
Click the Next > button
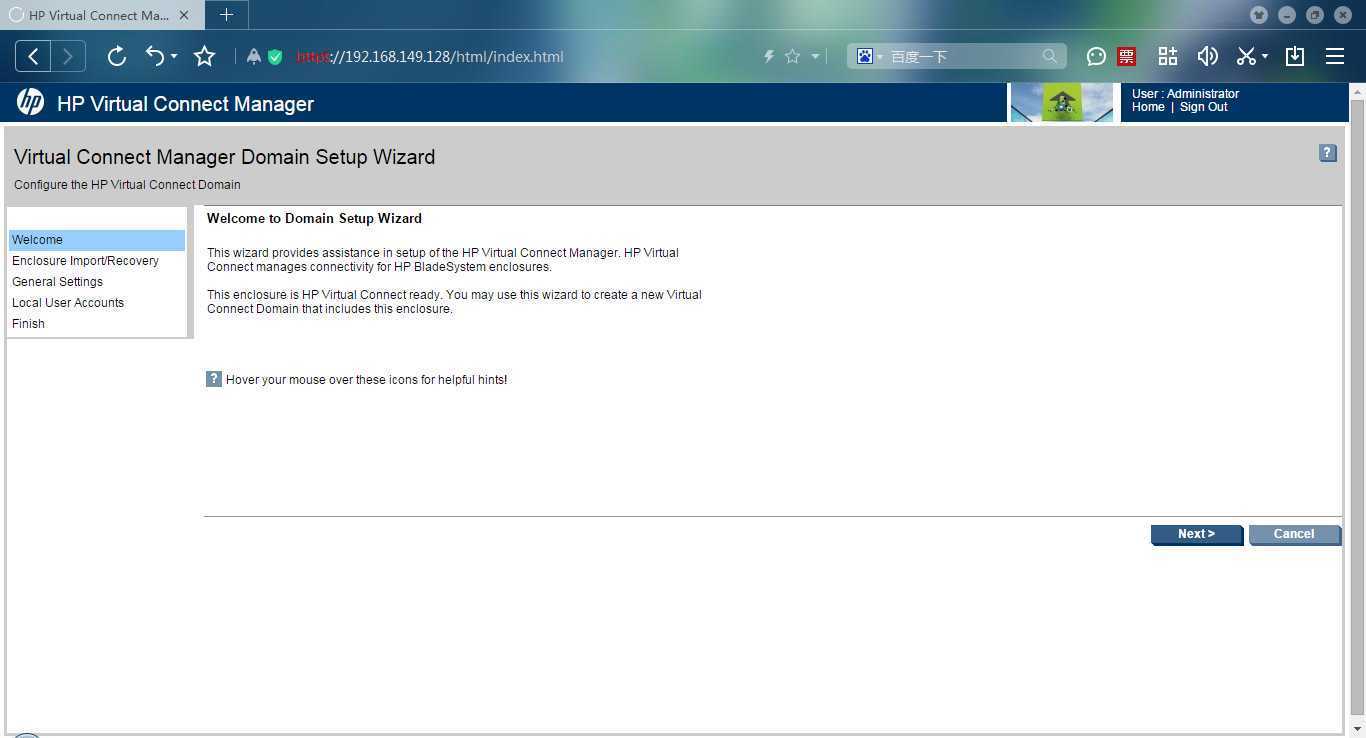pos(1196,534)
